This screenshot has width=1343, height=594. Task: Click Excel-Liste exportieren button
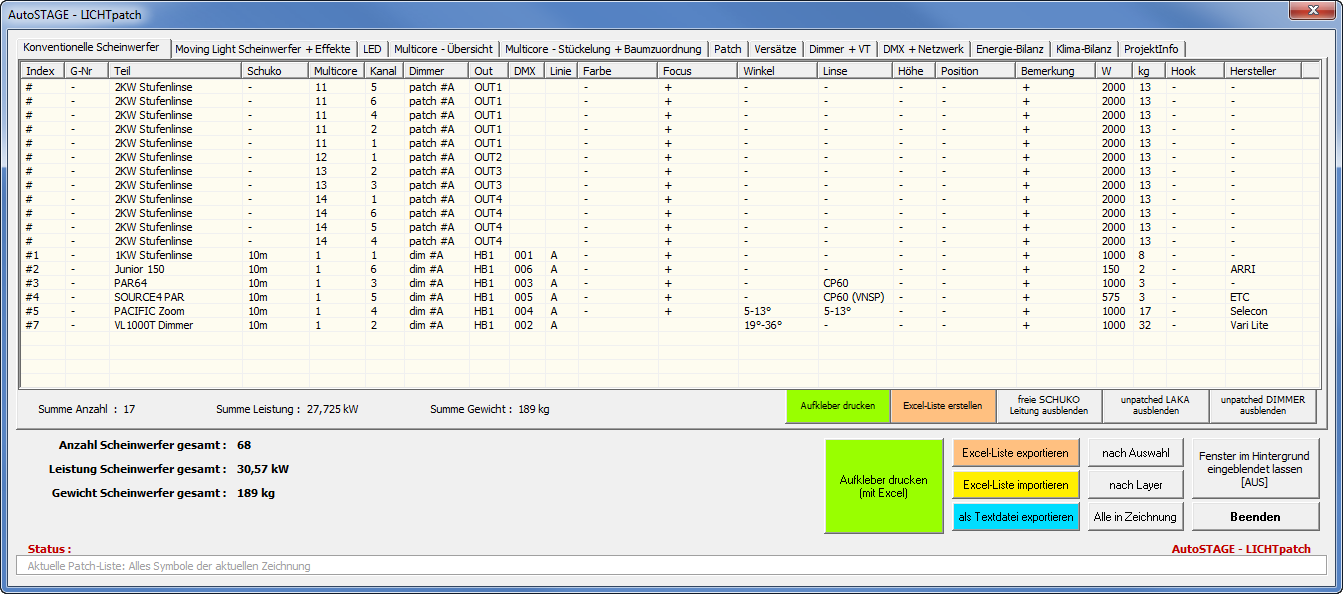[1015, 453]
